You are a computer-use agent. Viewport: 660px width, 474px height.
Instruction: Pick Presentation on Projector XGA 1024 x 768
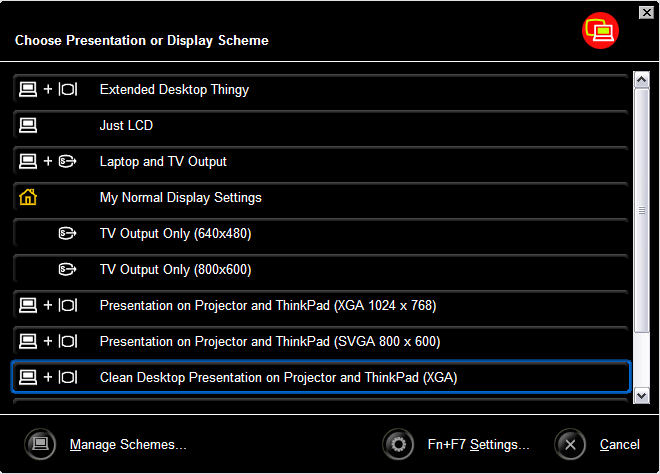point(268,306)
